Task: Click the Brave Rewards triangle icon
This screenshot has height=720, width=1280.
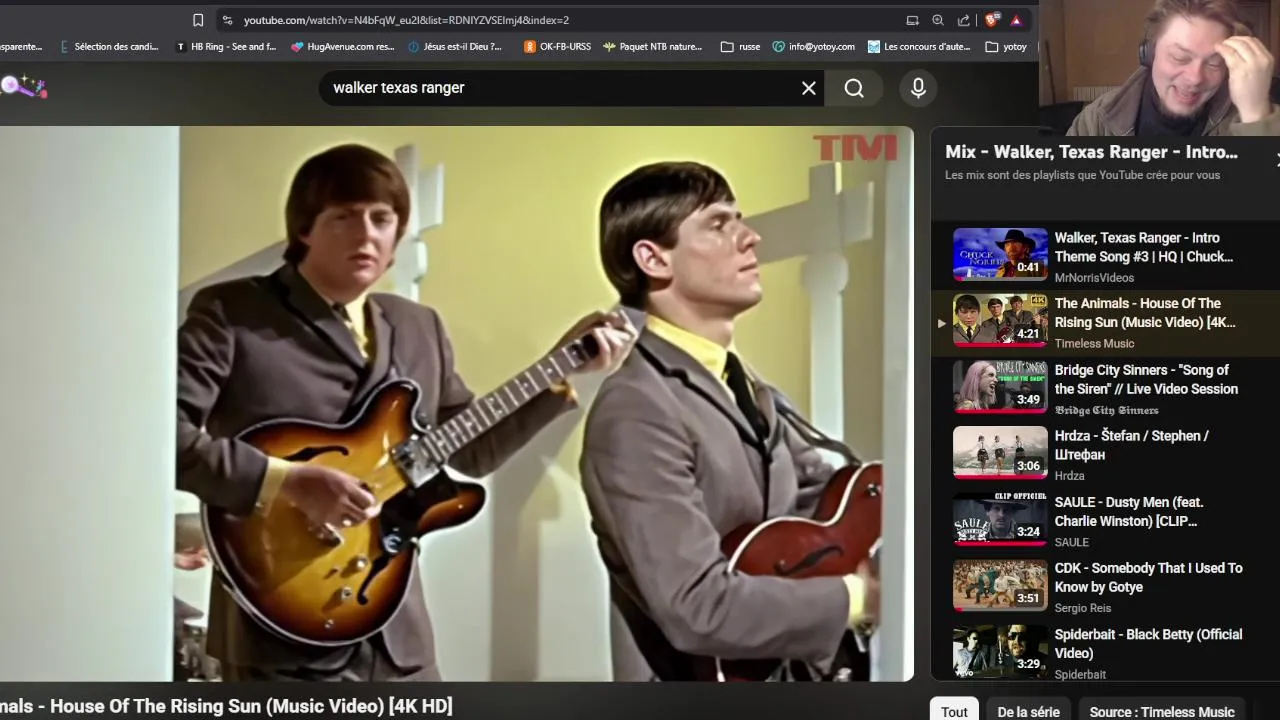Action: click(1016, 20)
